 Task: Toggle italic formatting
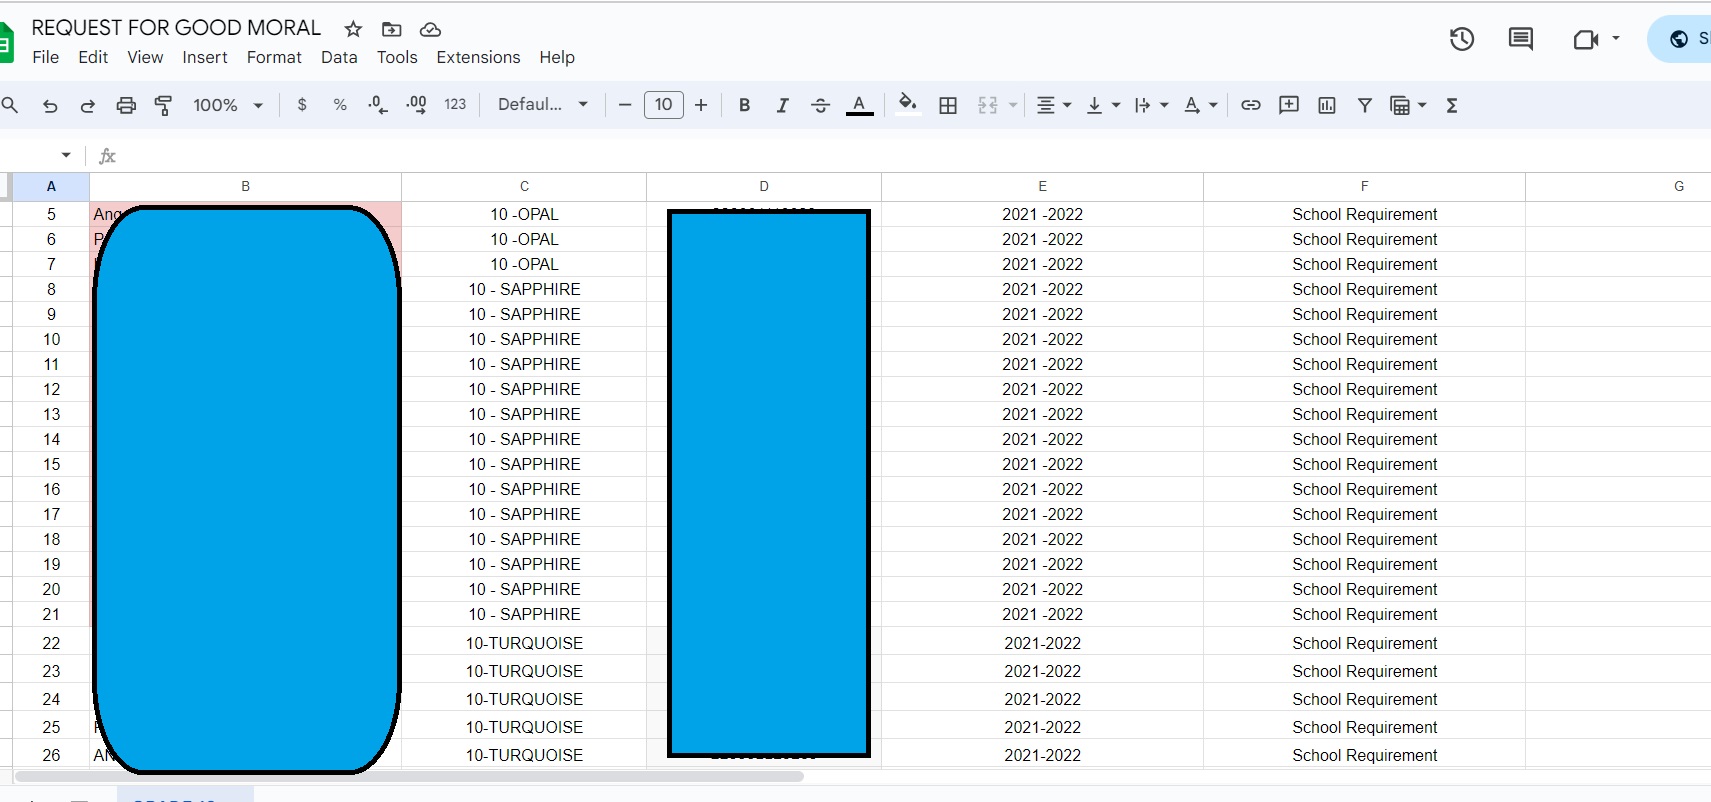coord(782,105)
